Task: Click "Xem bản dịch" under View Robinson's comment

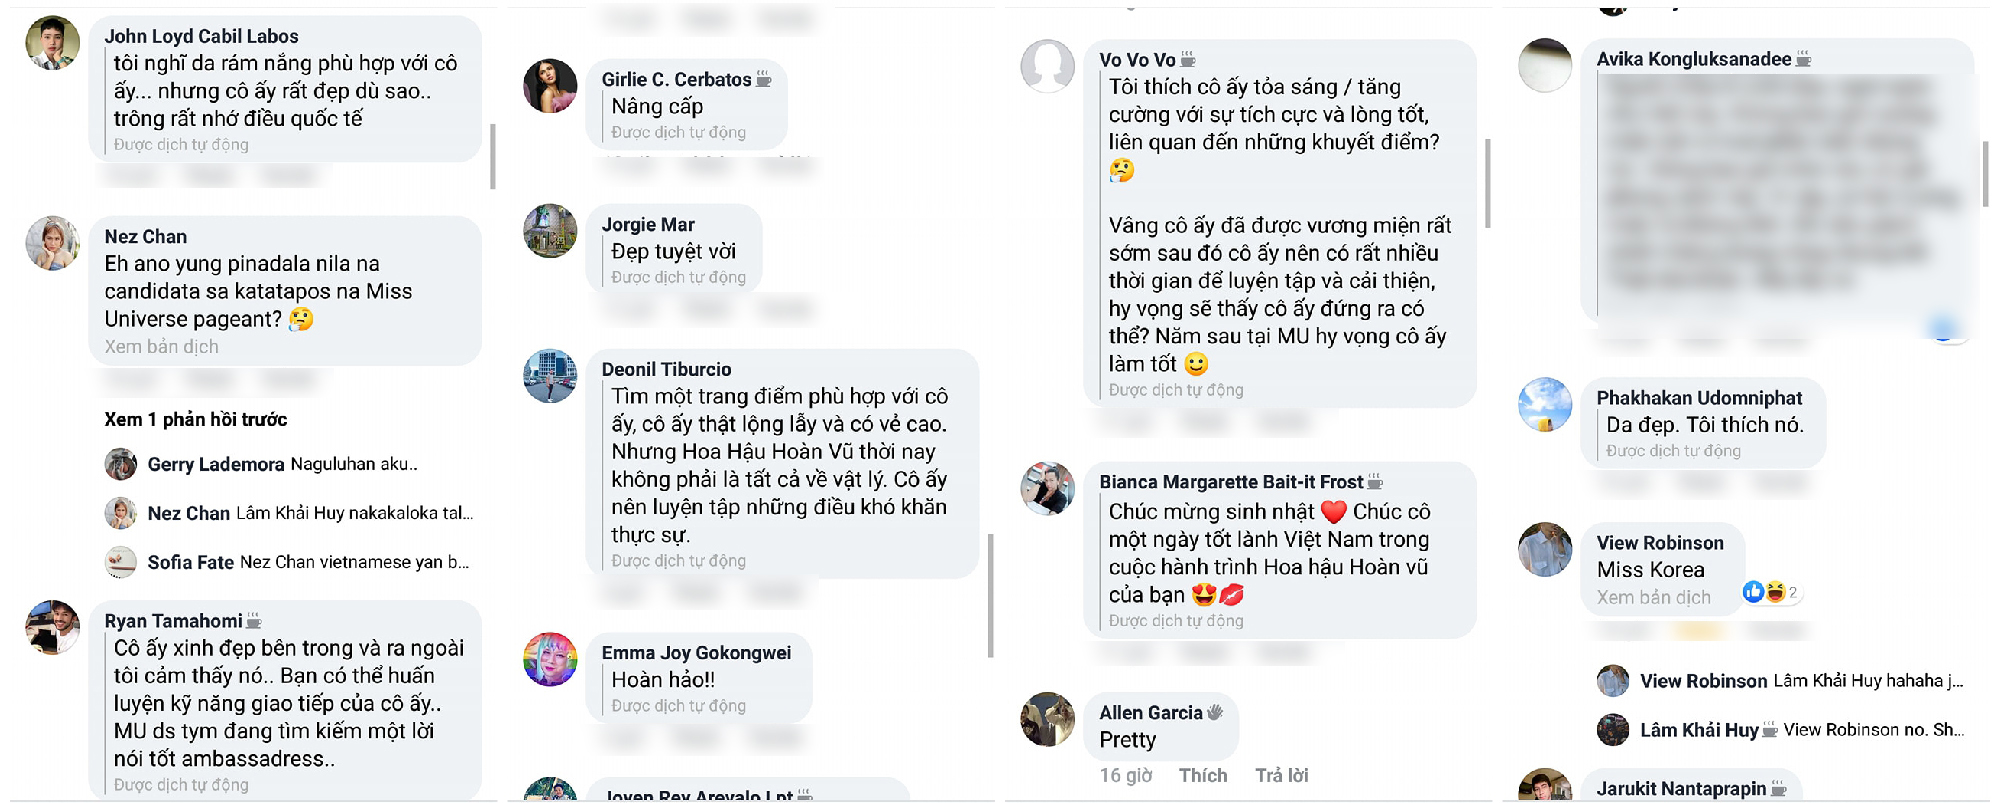Action: tap(1654, 597)
